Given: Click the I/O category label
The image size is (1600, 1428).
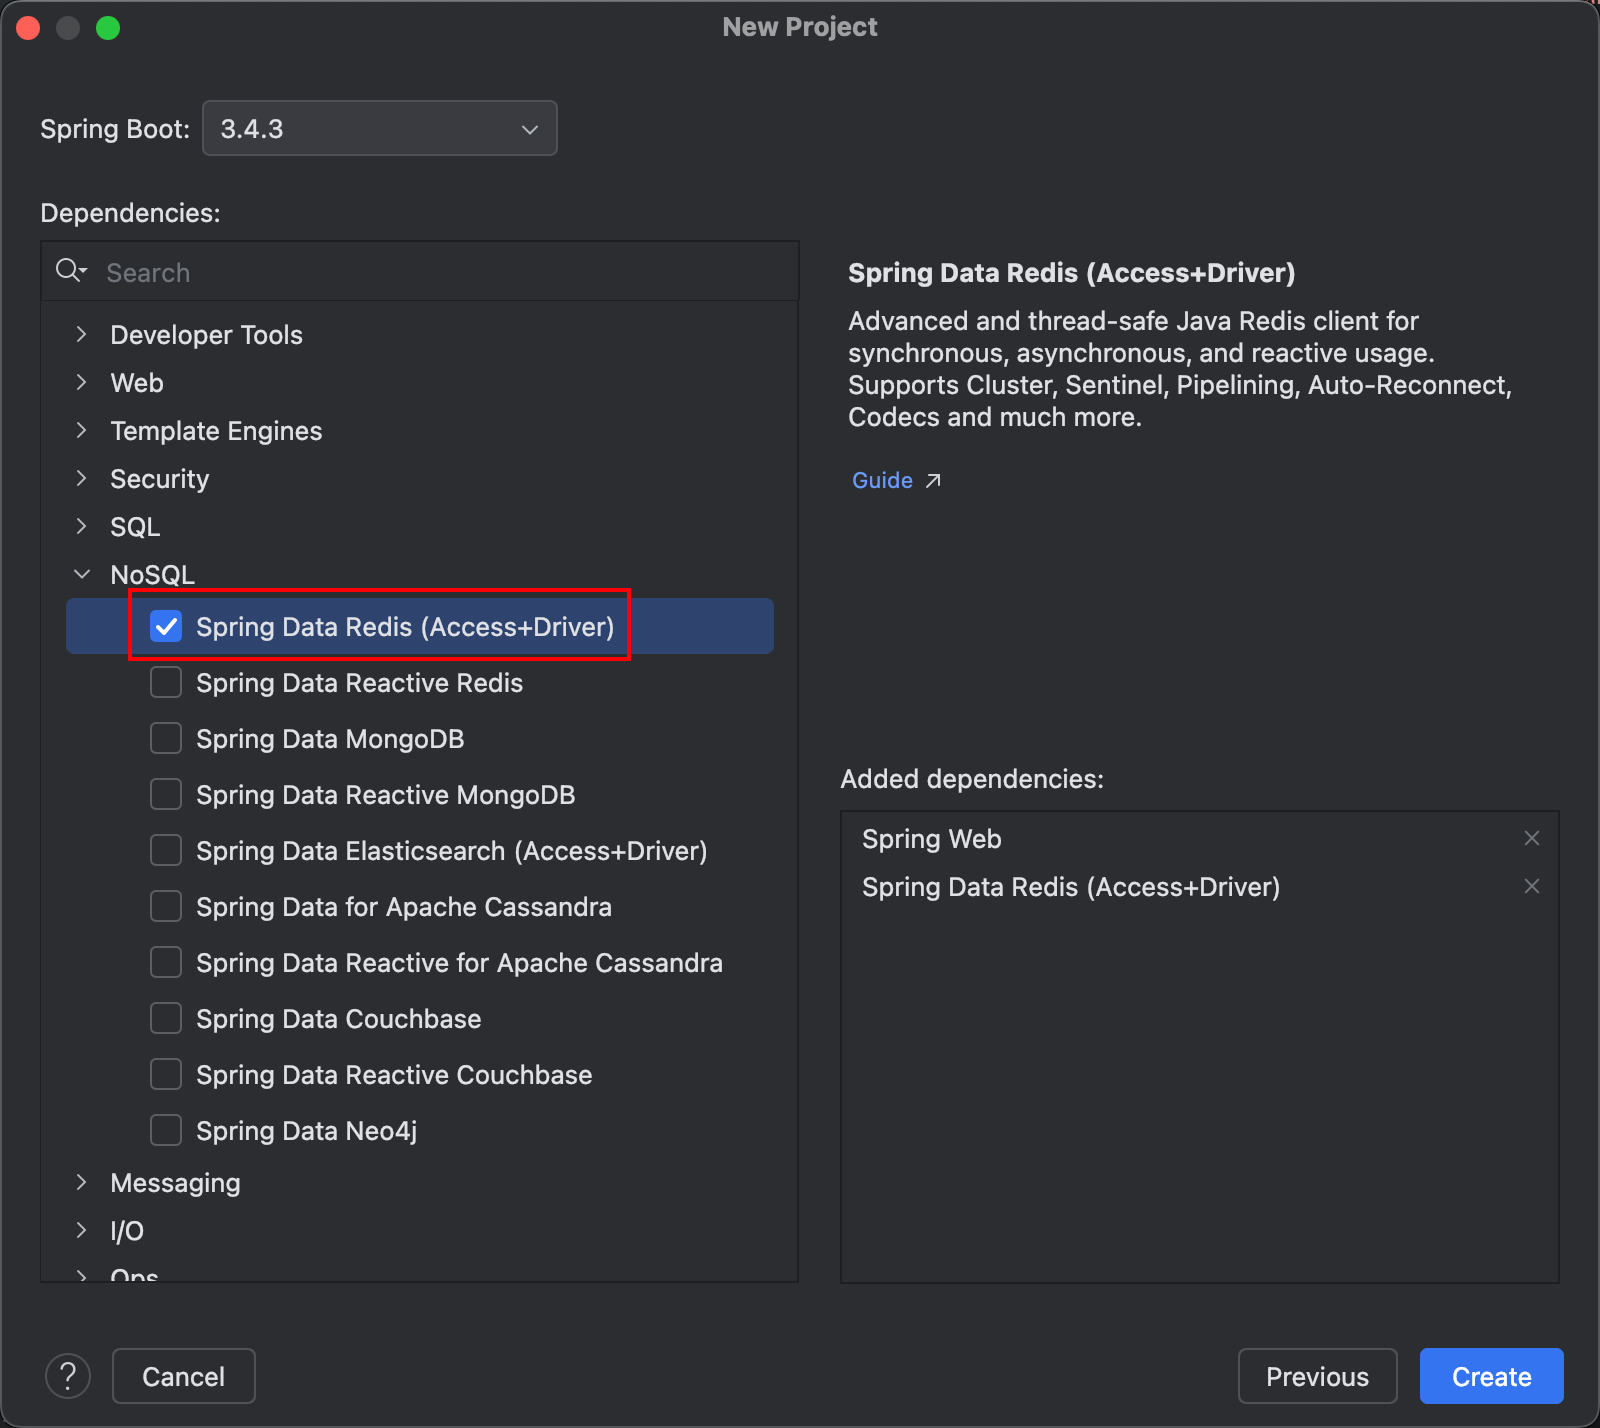Looking at the screenshot, I should pyautogui.click(x=127, y=1231).
